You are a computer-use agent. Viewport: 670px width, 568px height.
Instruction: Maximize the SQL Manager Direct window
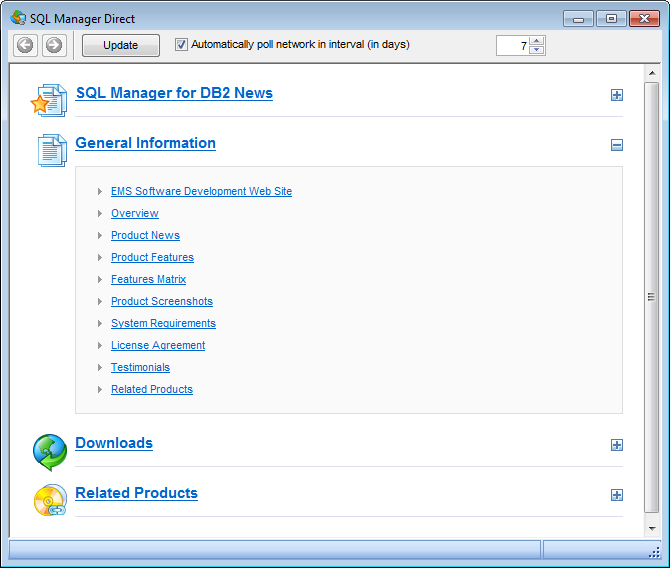[611, 19]
